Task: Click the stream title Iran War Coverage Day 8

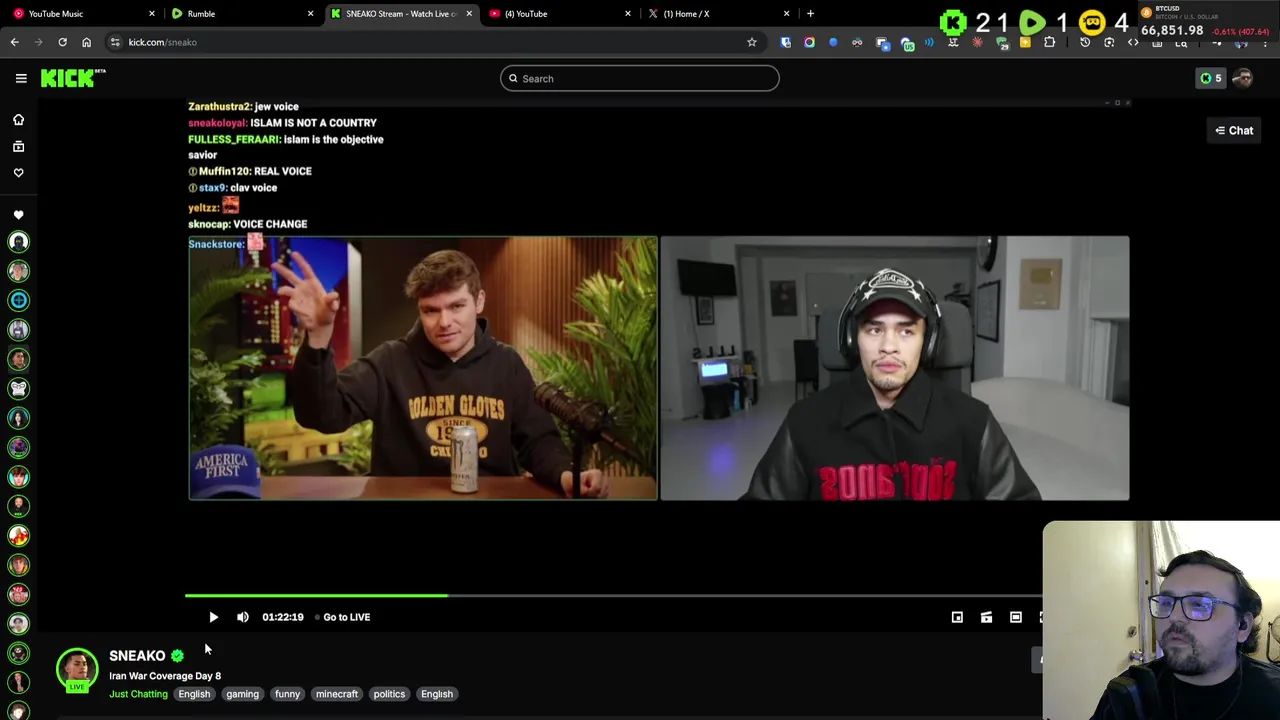Action: (165, 676)
